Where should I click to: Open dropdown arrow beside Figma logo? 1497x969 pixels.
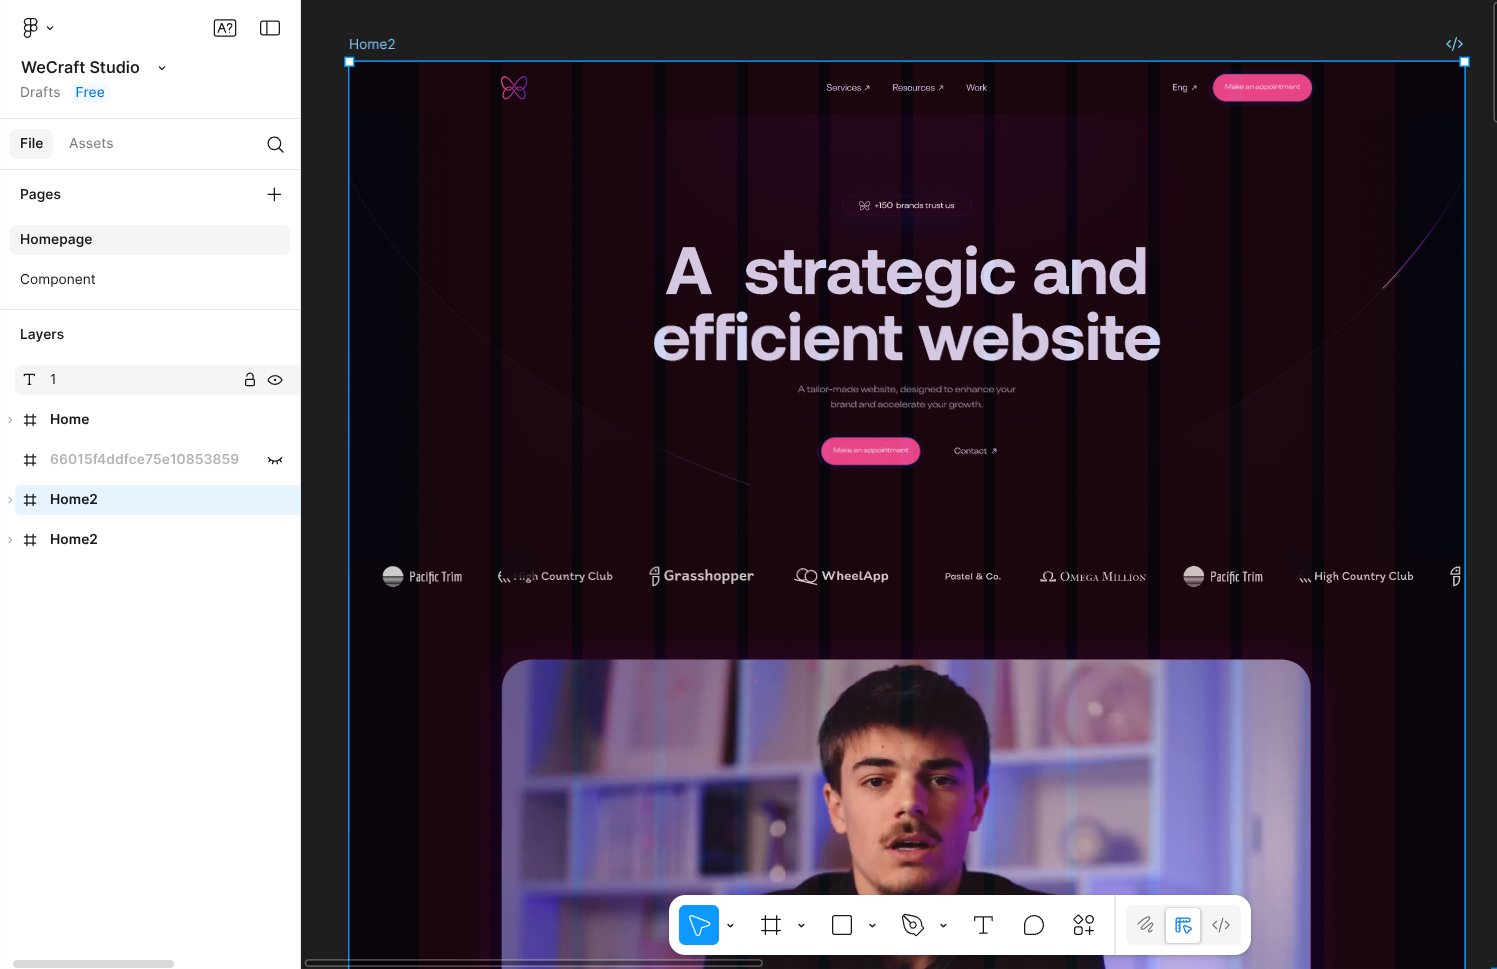(x=50, y=28)
